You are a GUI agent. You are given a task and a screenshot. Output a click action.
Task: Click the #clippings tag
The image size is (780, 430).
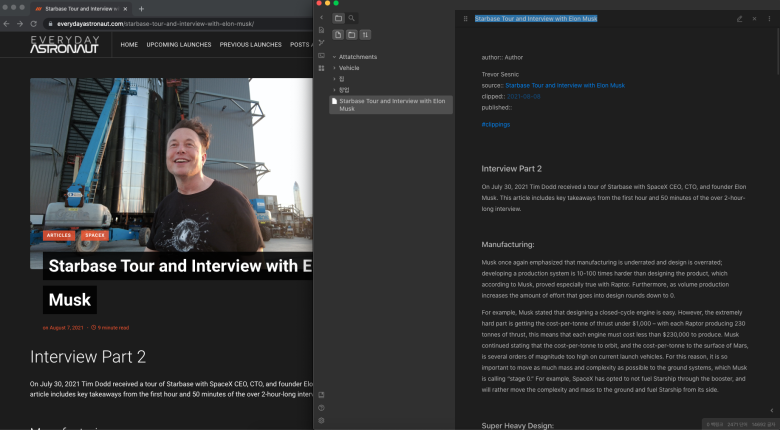tap(495, 124)
